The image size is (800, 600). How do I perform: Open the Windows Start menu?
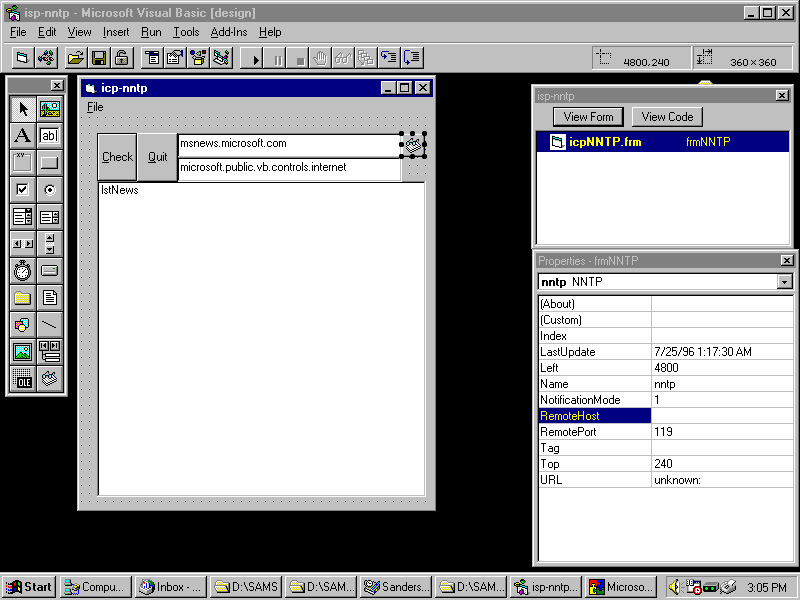(x=29, y=587)
